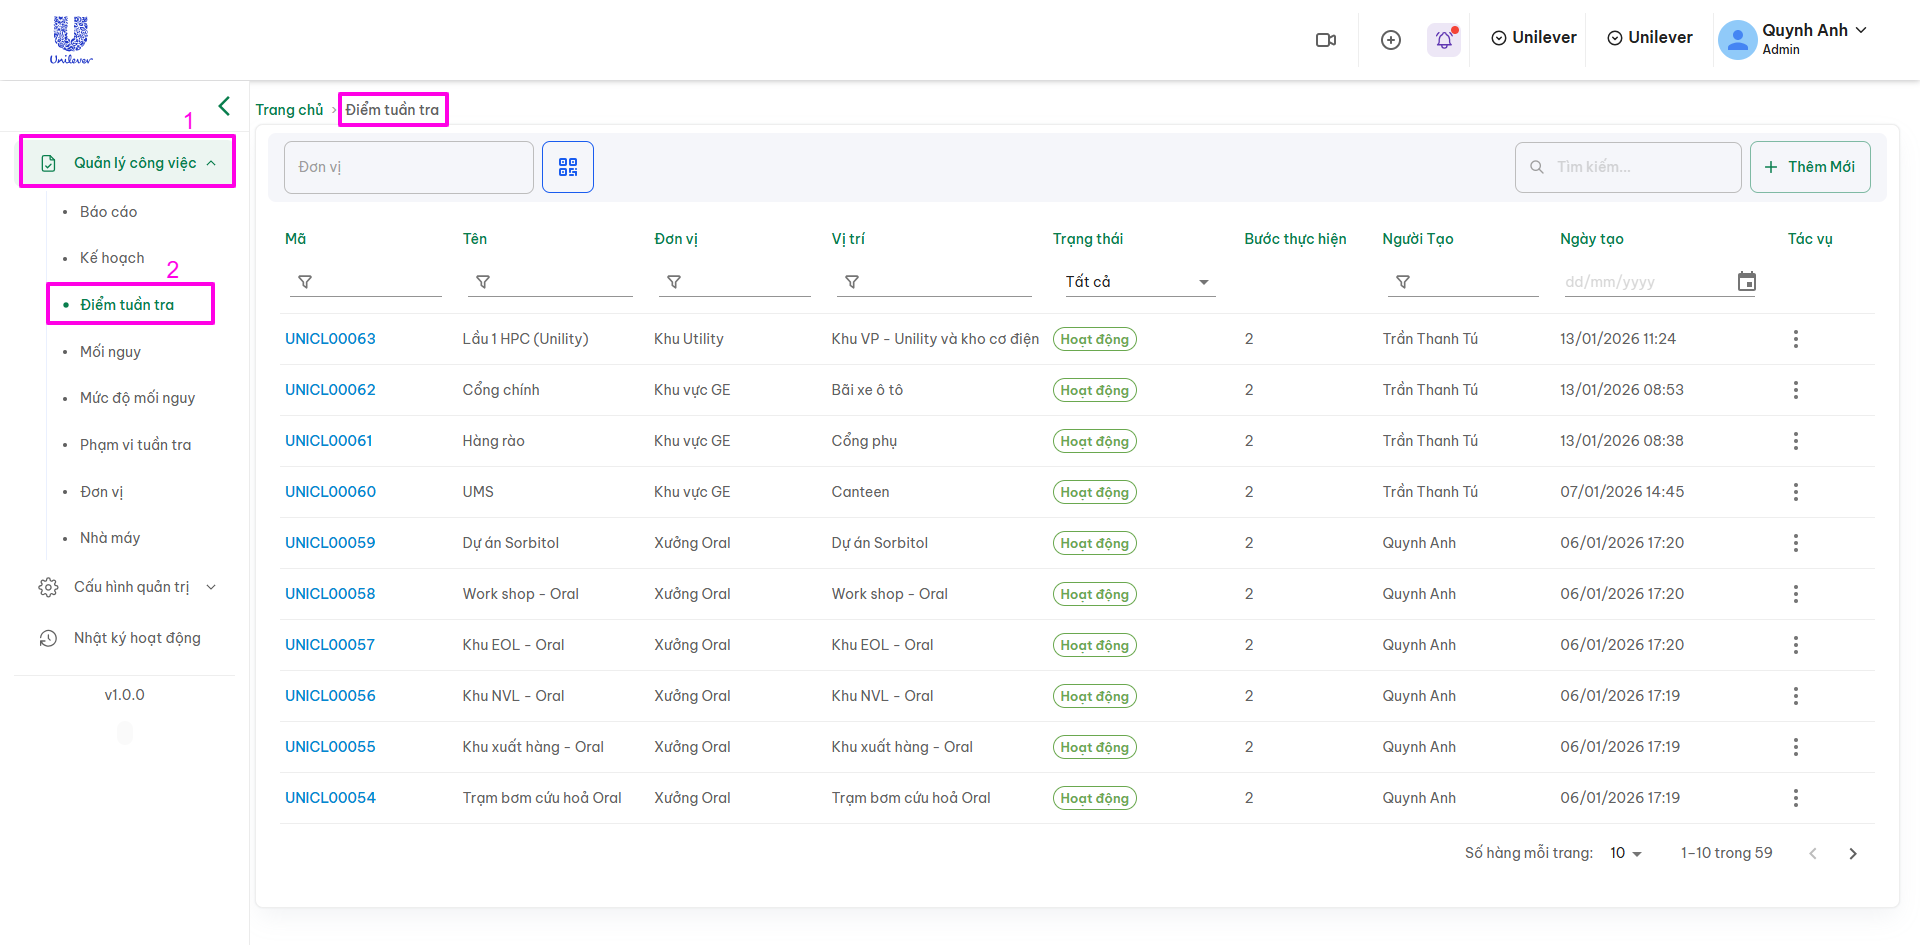Open the notification bell

[x=1443, y=40]
